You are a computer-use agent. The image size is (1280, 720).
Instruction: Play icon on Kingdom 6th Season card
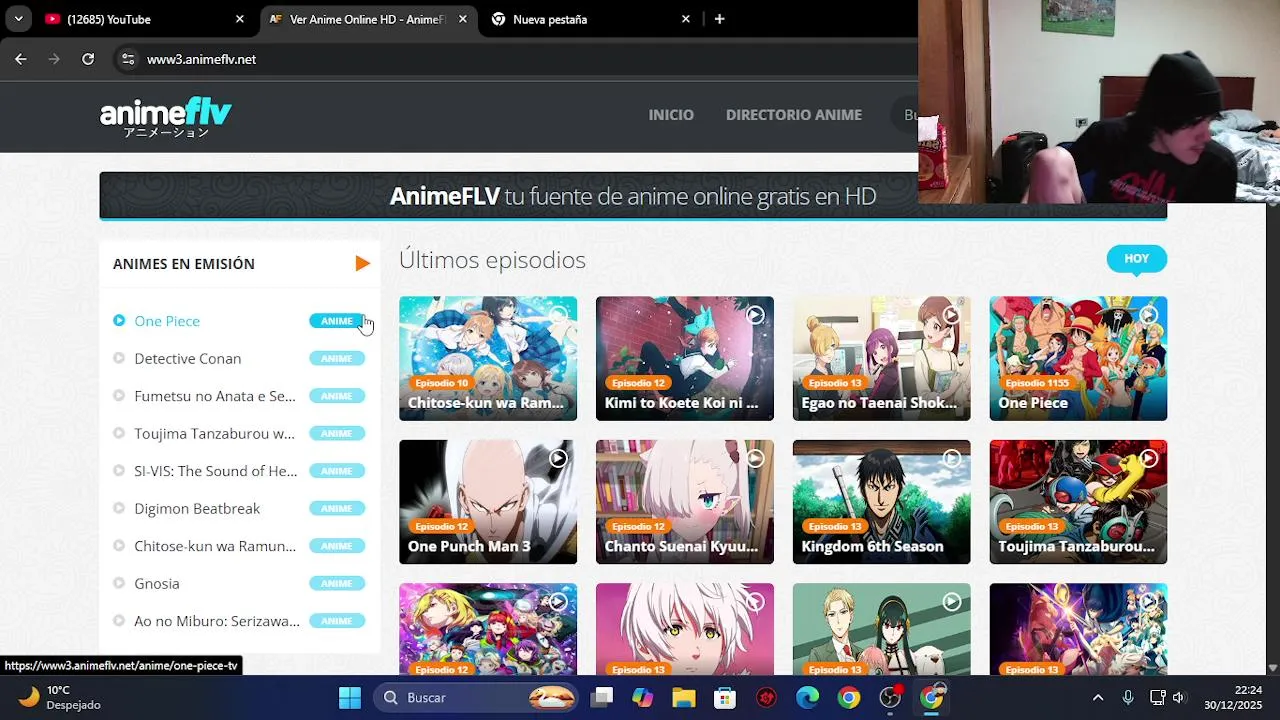[951, 458]
